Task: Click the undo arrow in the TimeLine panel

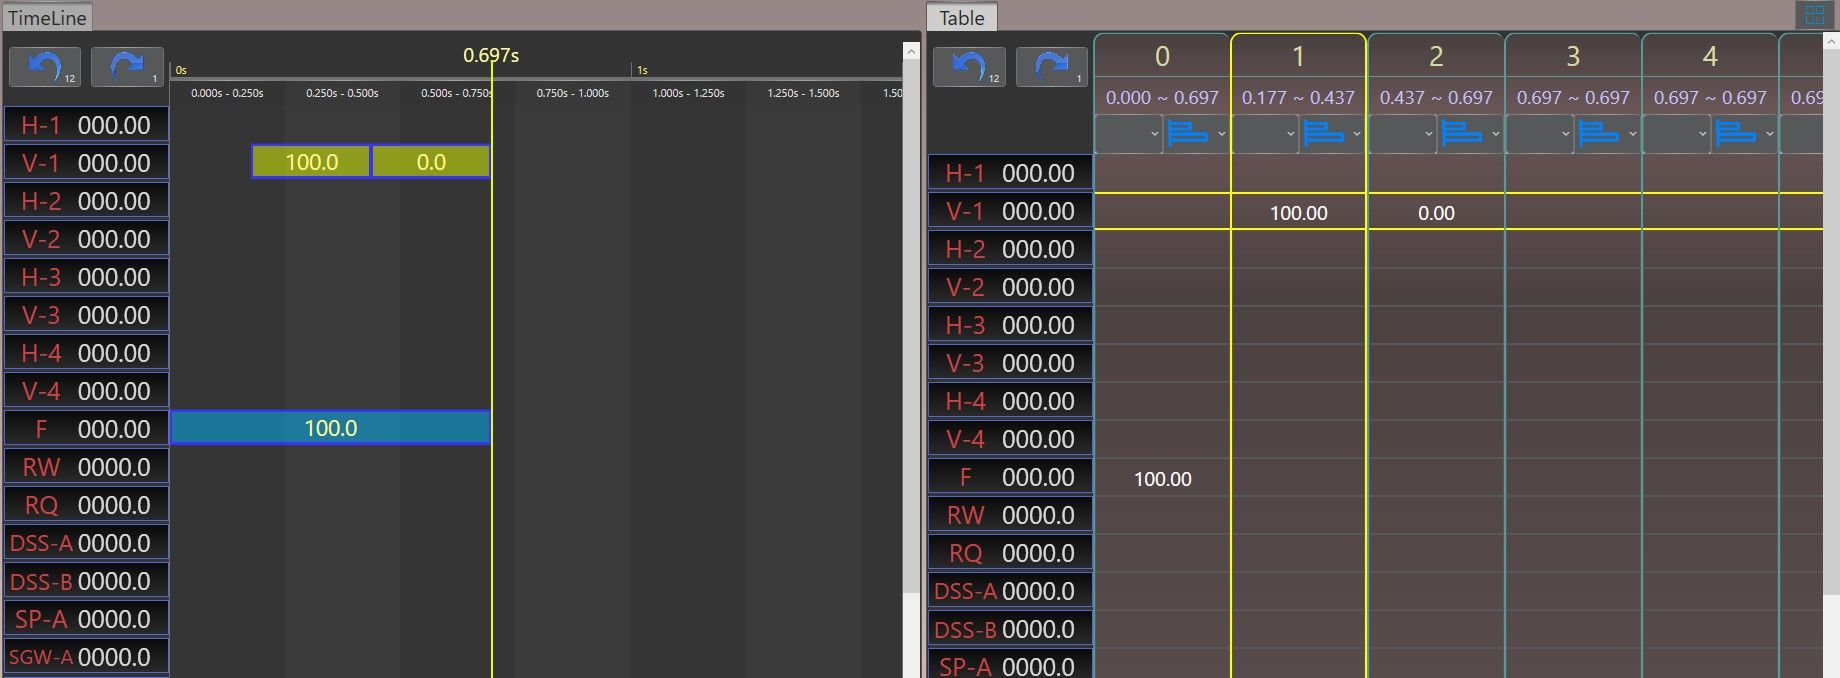Action: 44,67
